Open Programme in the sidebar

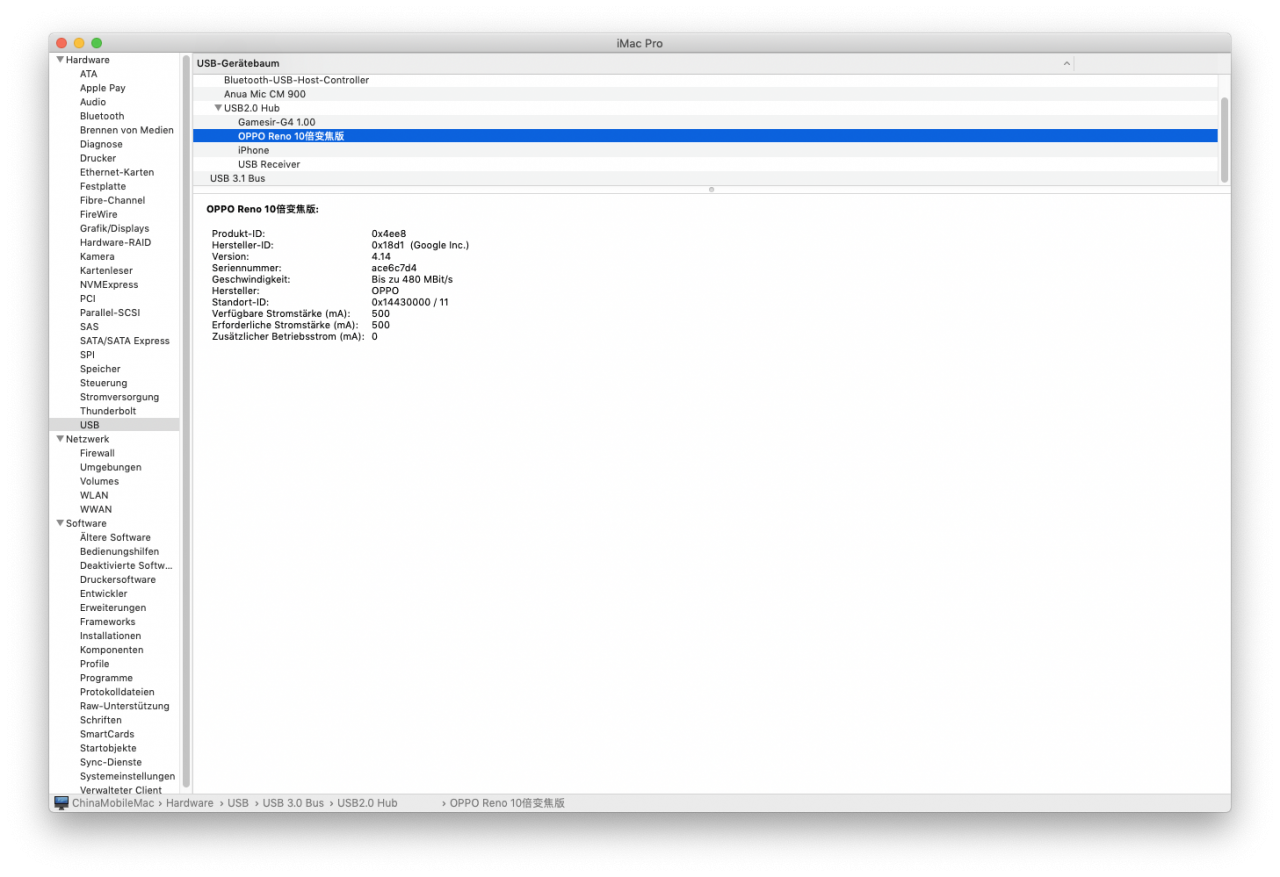(x=106, y=677)
